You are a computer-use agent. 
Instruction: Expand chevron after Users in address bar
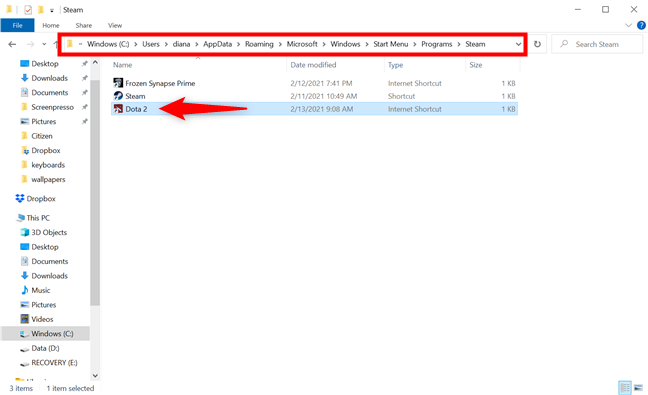pyautogui.click(x=166, y=44)
